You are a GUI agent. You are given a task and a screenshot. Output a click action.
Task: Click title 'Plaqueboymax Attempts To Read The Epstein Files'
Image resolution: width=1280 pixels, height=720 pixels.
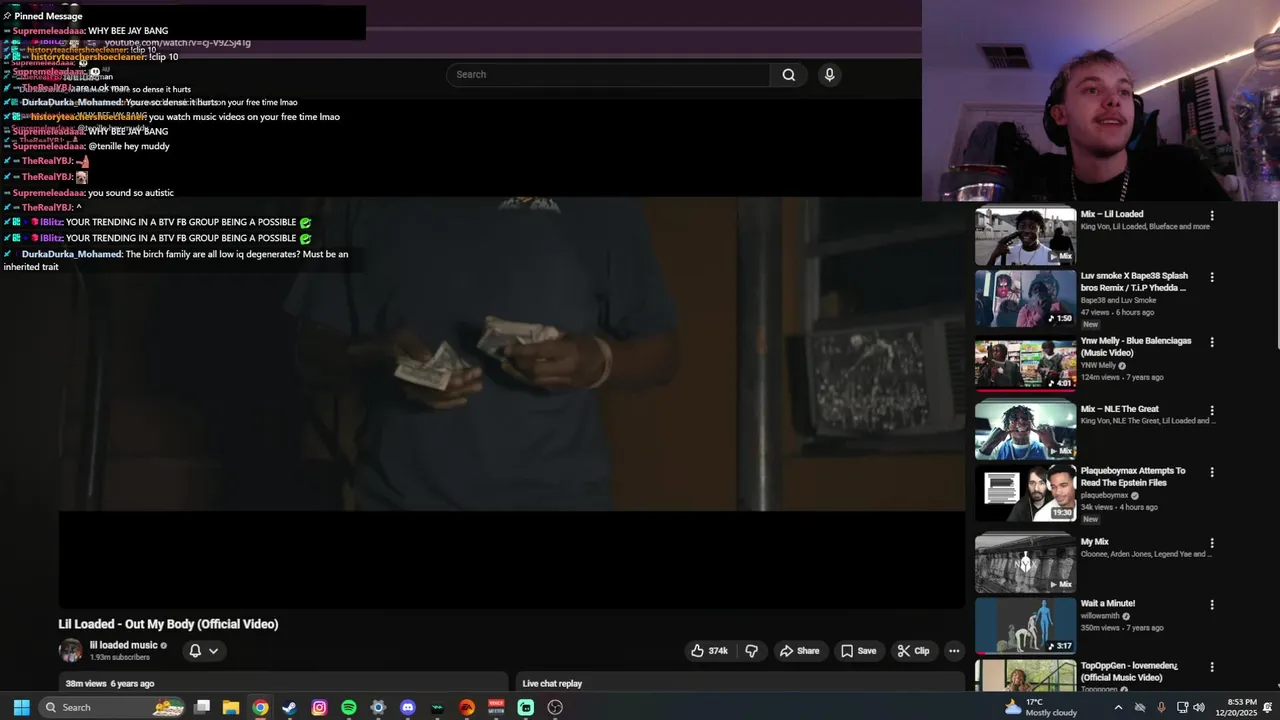coord(1133,477)
